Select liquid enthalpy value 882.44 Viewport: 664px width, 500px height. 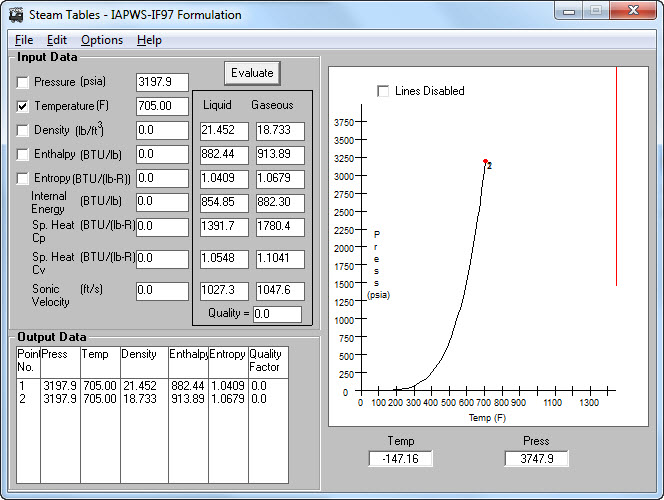click(224, 155)
